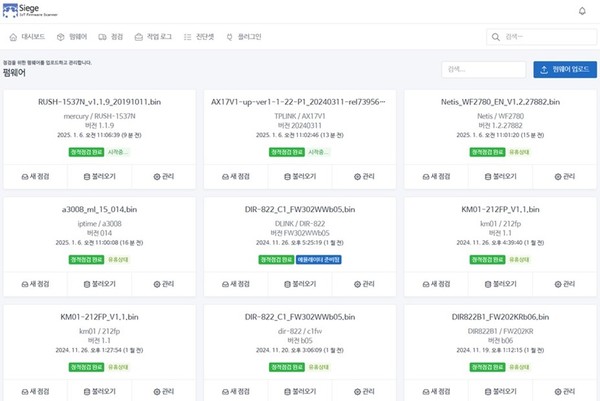Viewport: 600px width, 401px height.
Task: Go to 대시보드 in the navigation
Action: tap(27, 37)
